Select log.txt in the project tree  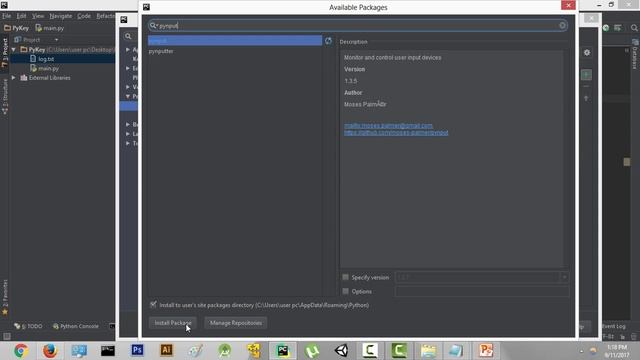(x=42, y=59)
